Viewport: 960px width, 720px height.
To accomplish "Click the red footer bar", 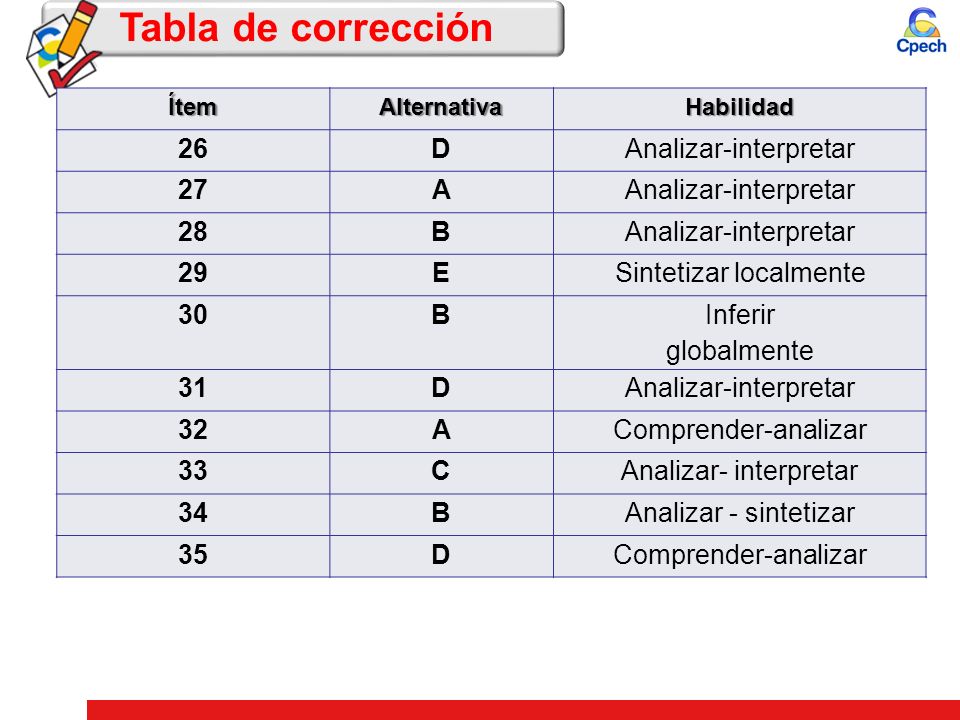I will (x=523, y=710).
